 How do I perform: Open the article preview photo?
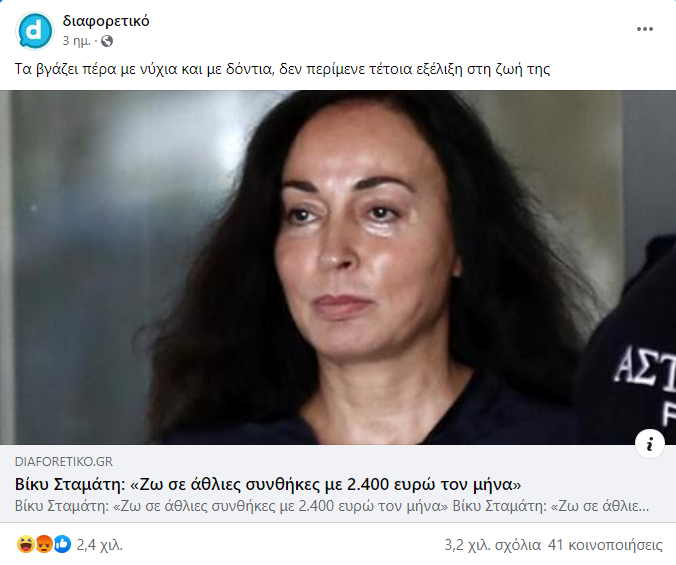click(338, 267)
